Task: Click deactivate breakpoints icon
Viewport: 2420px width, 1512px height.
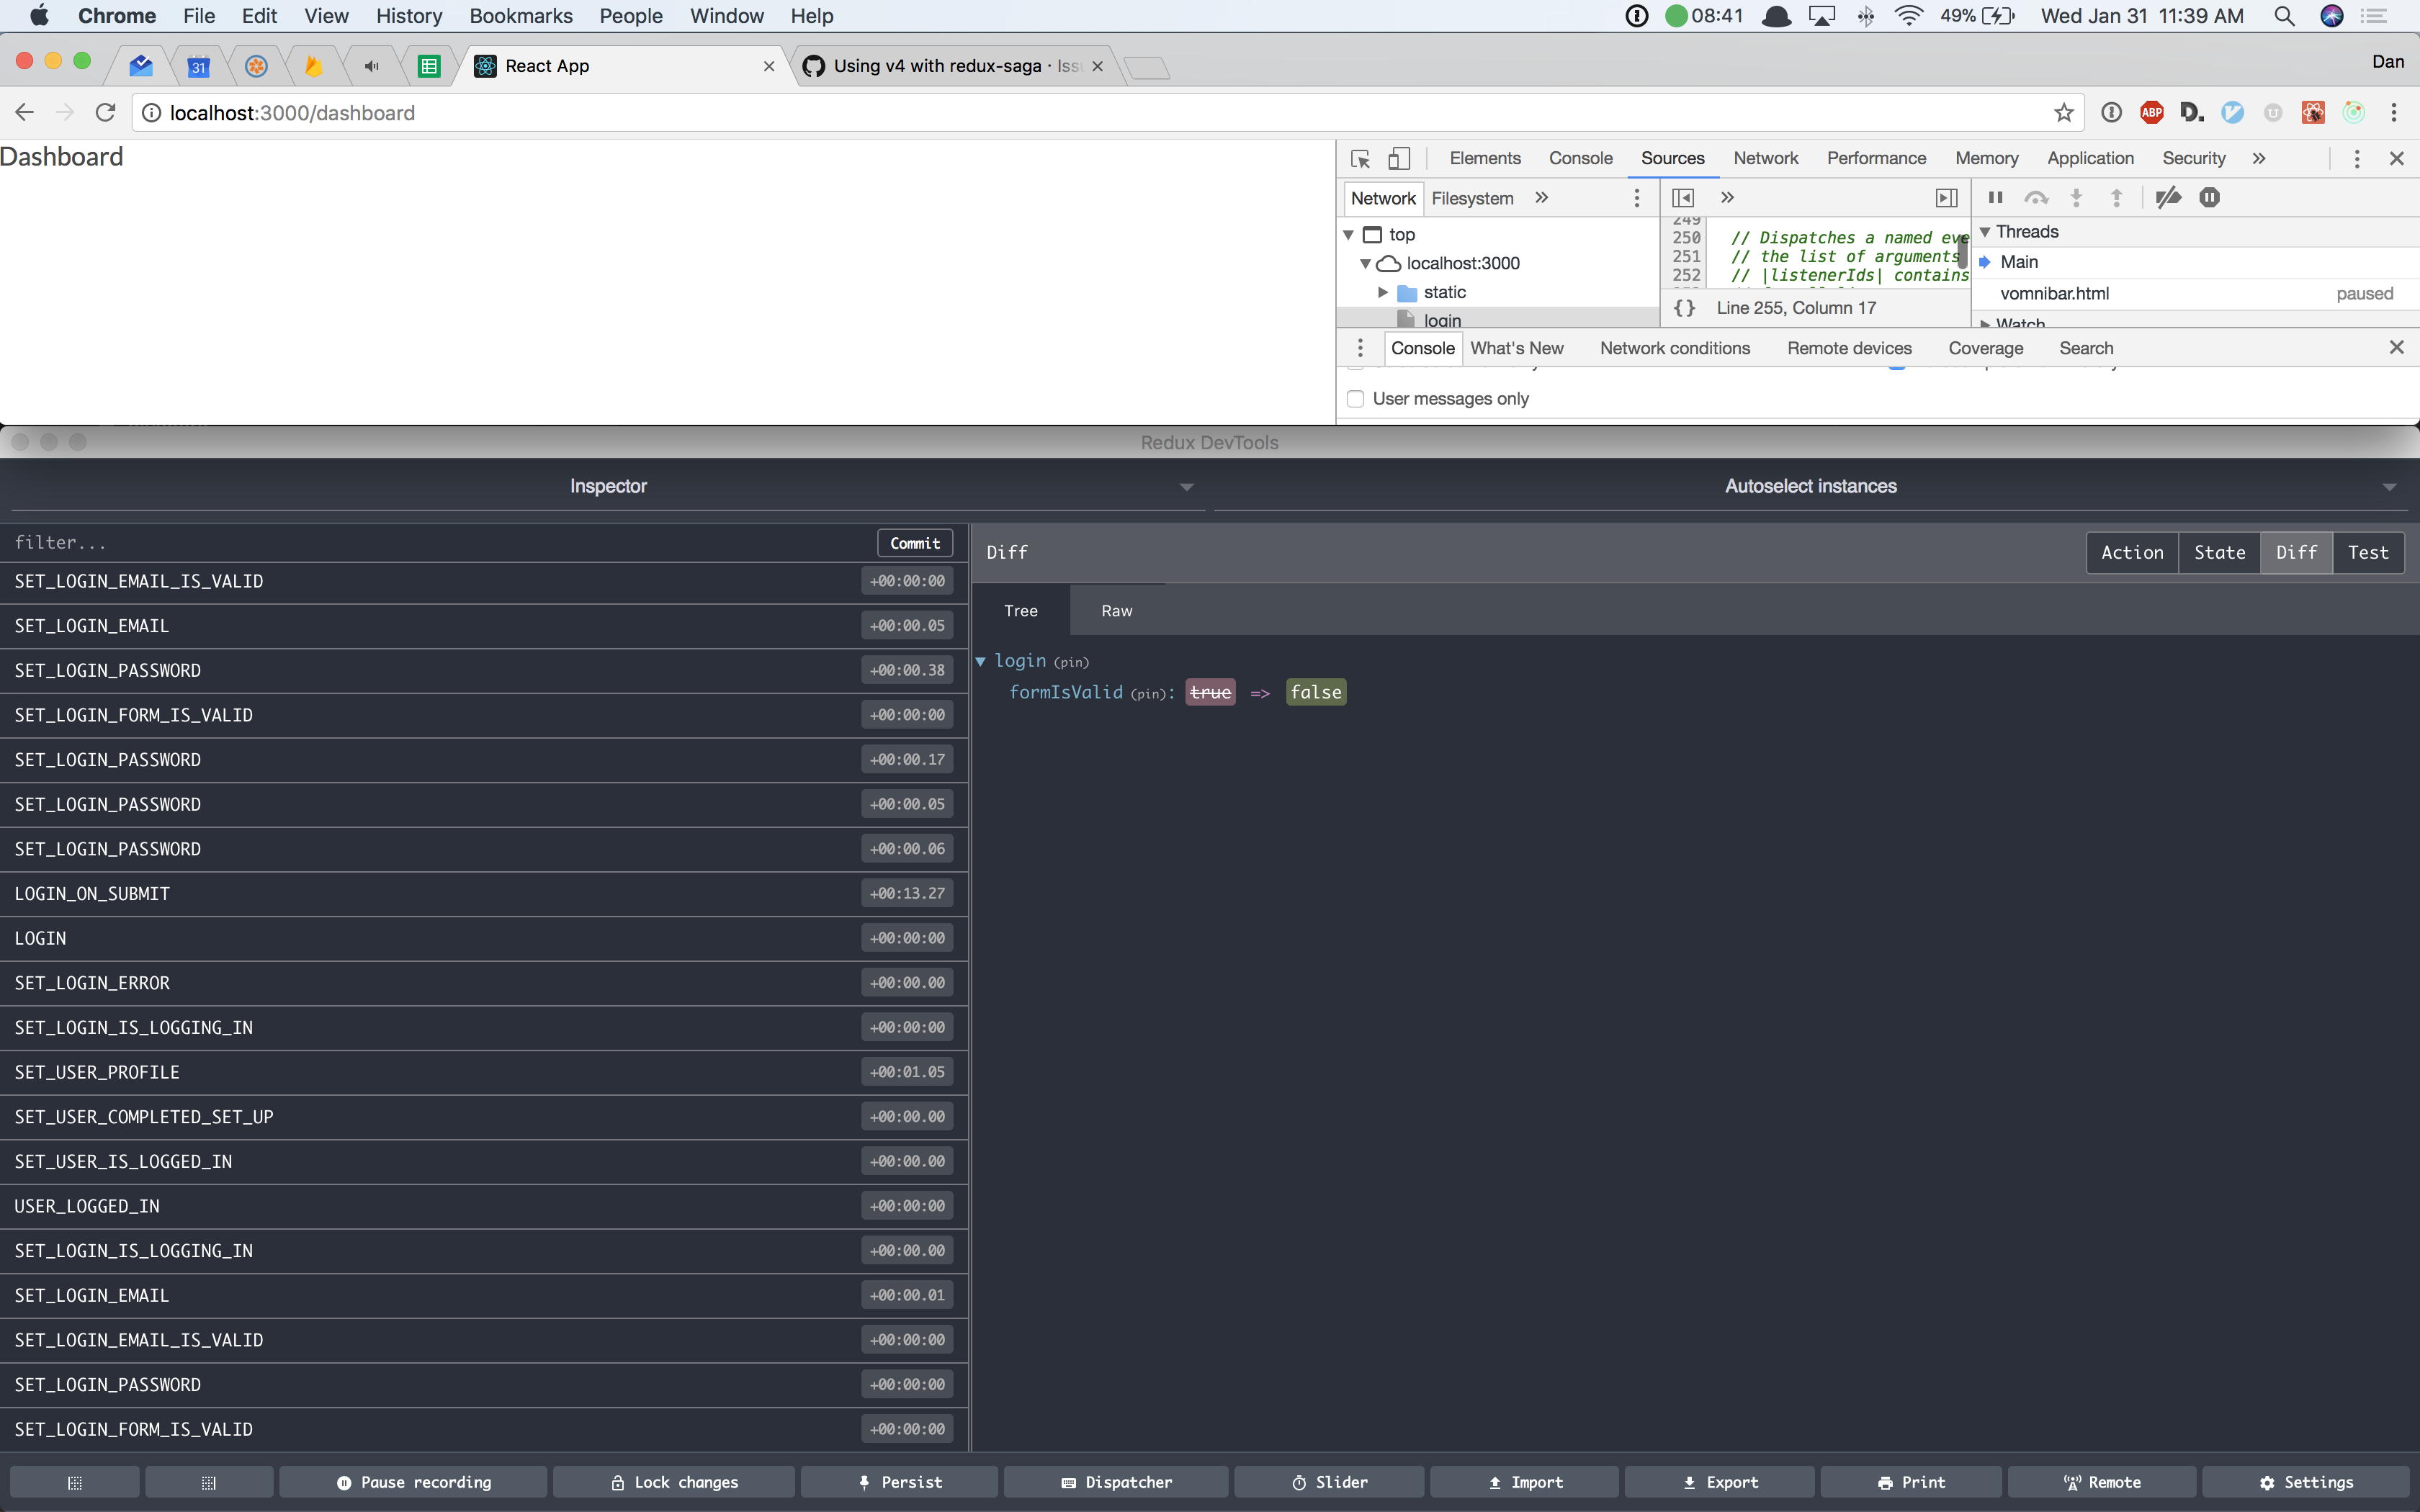Action: 2168,198
